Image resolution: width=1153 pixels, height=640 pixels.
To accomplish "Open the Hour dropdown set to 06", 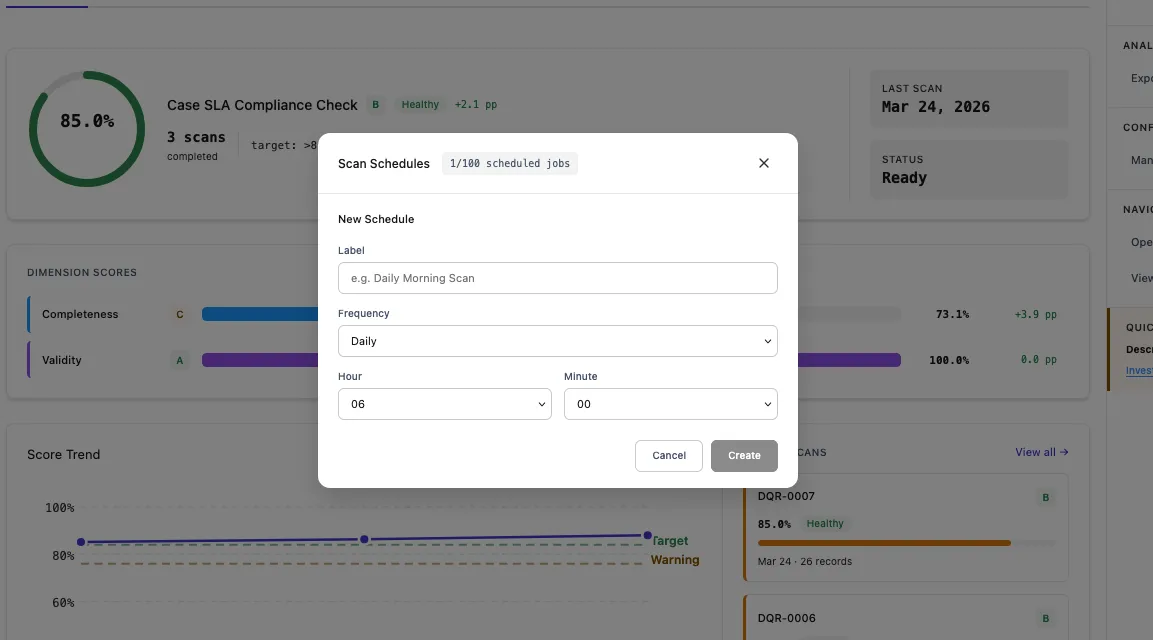I will coord(444,404).
